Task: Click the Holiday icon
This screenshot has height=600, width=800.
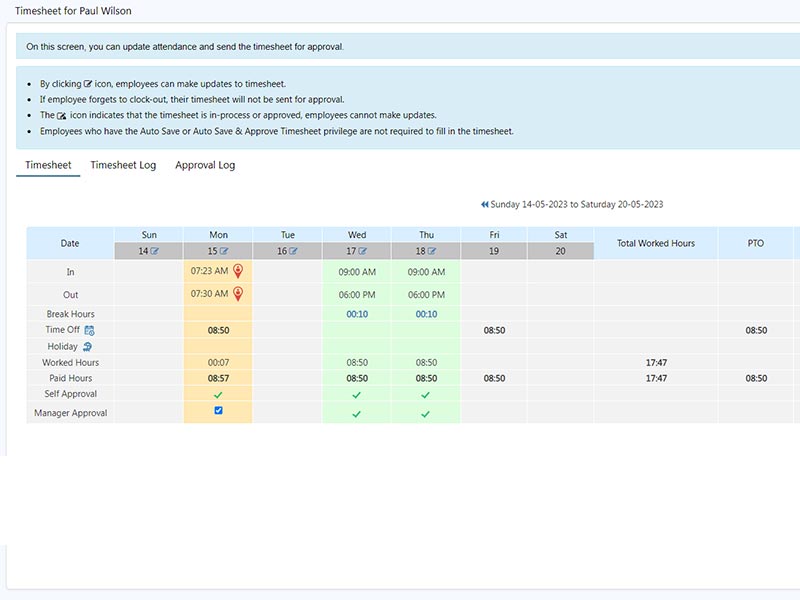Action: 87,346
